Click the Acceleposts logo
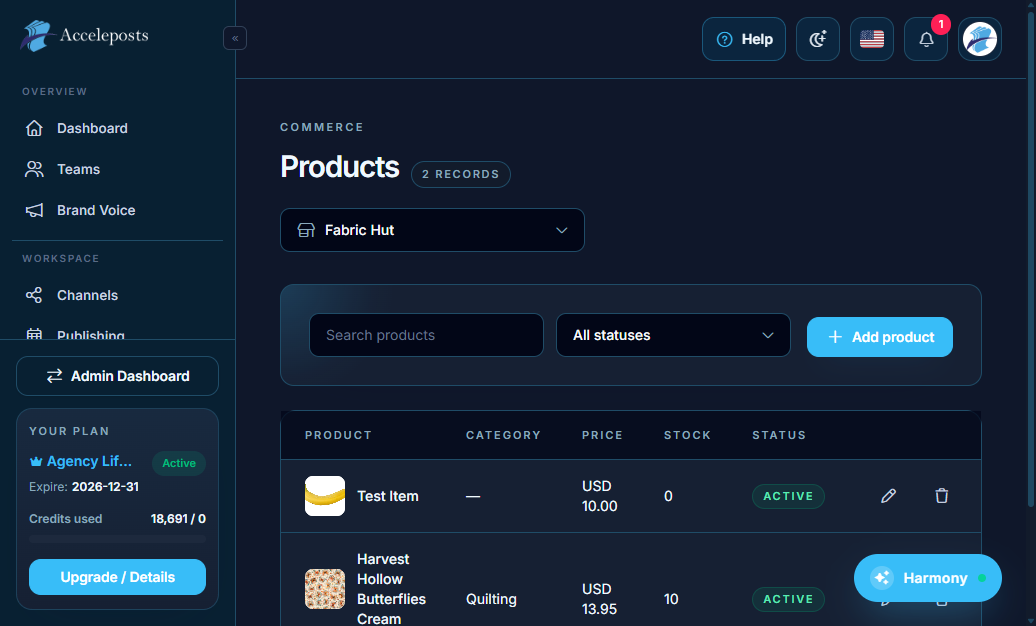This screenshot has width=1036, height=626. (x=84, y=36)
